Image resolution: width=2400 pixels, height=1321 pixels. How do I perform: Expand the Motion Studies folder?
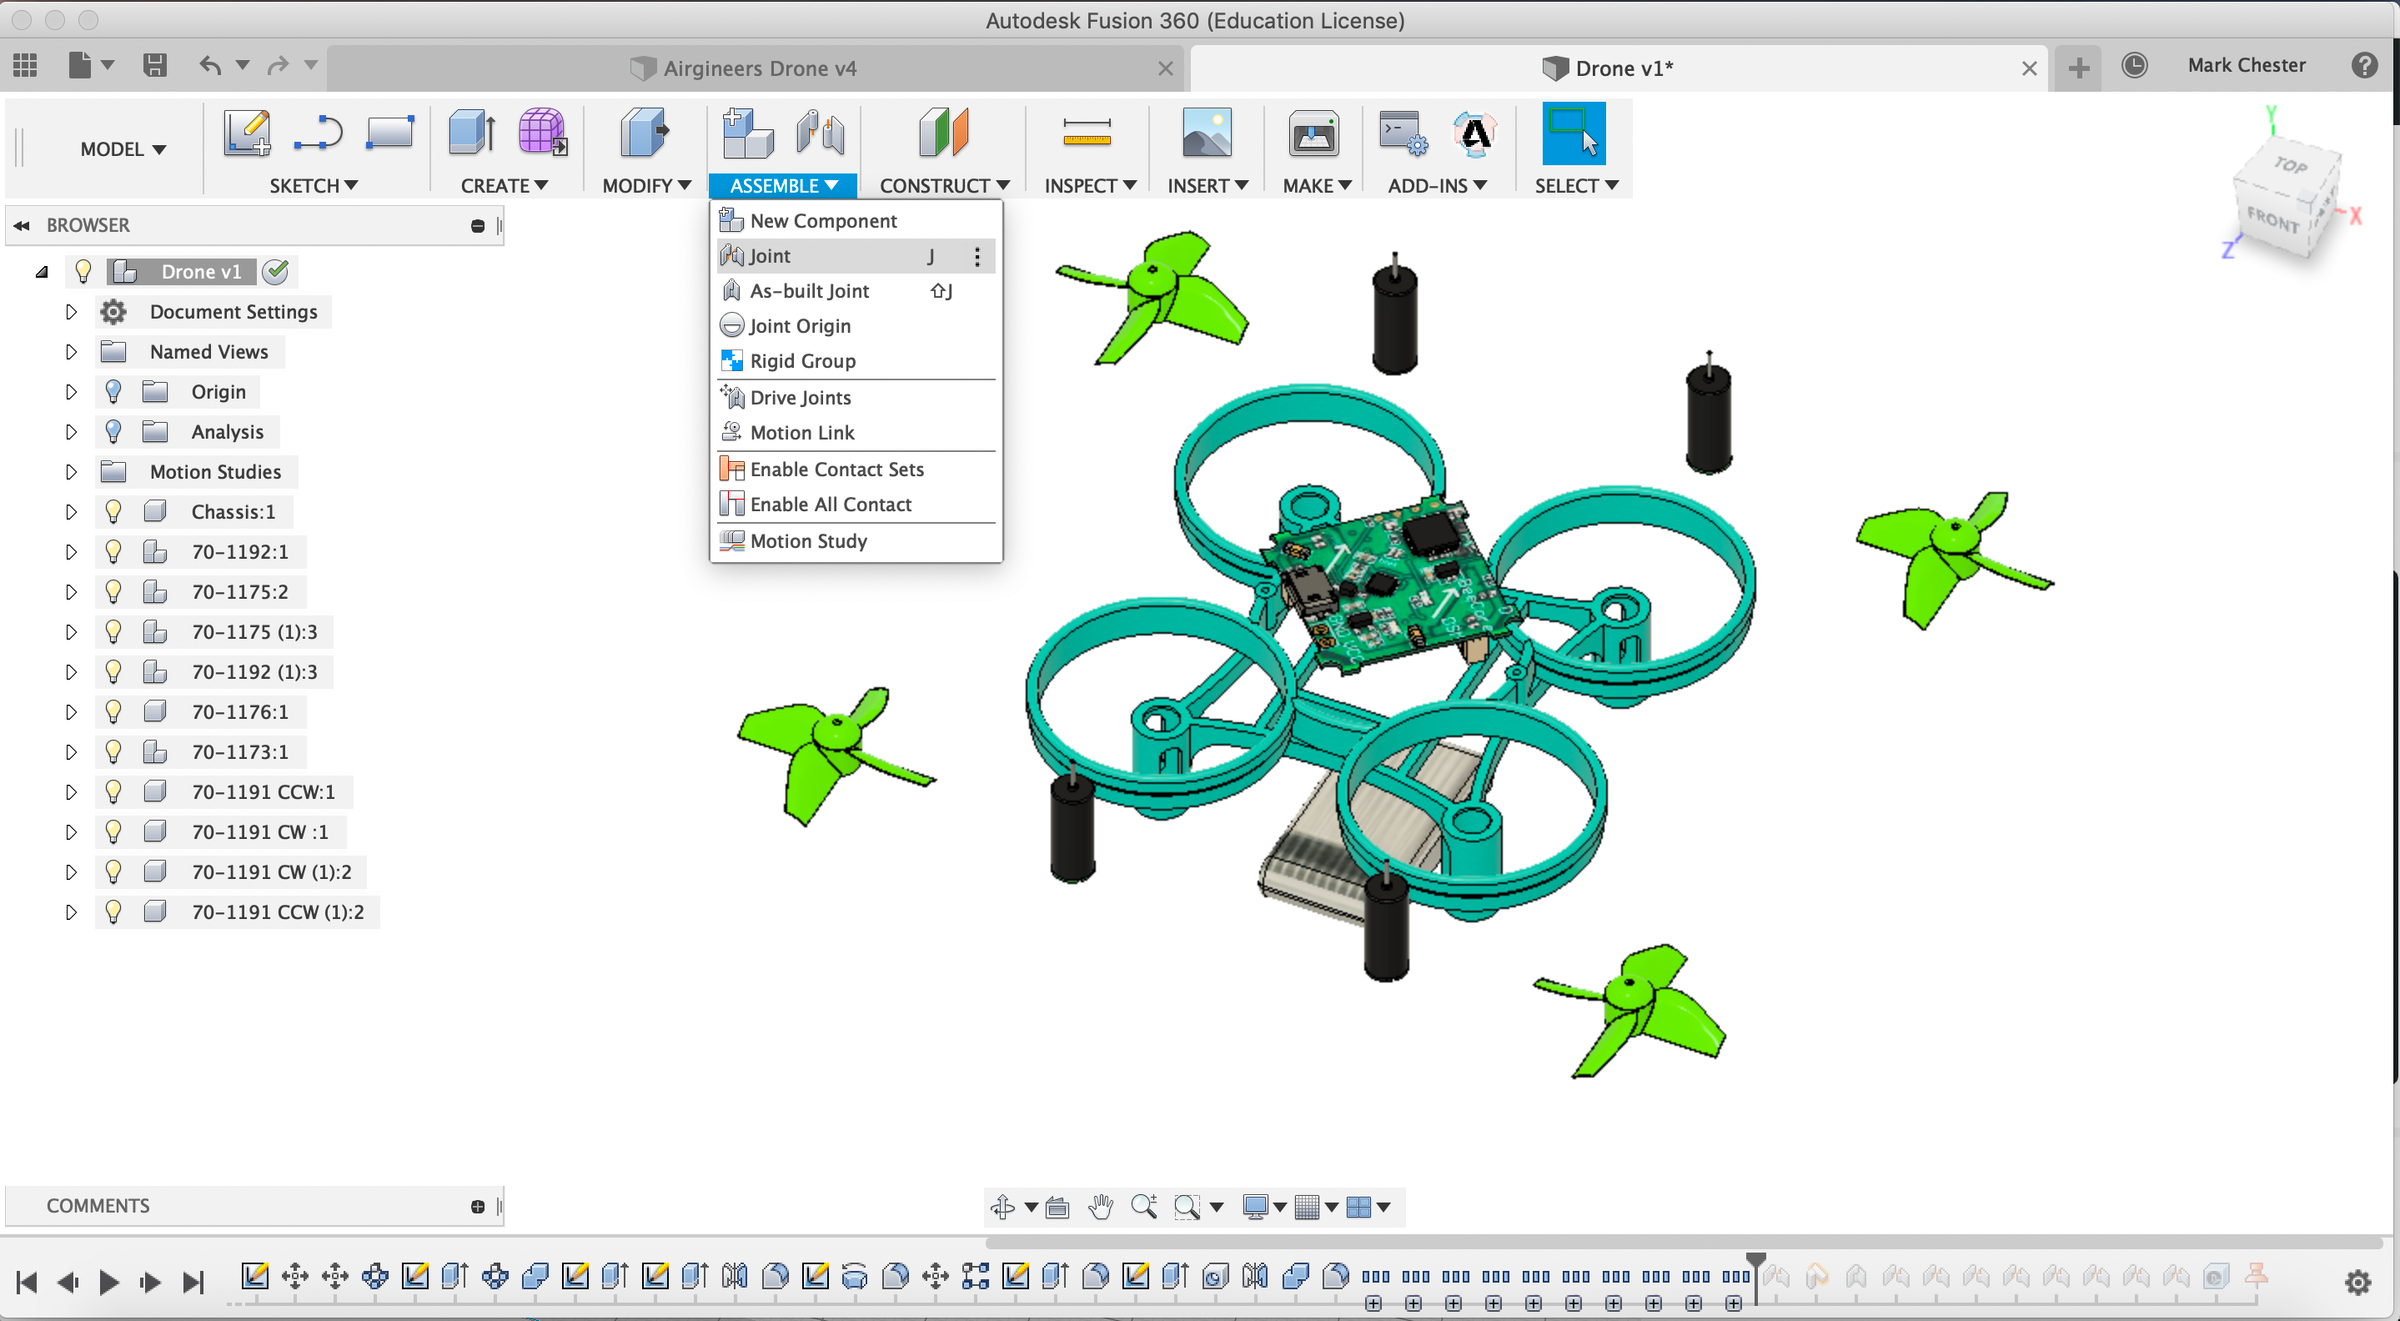[70, 471]
